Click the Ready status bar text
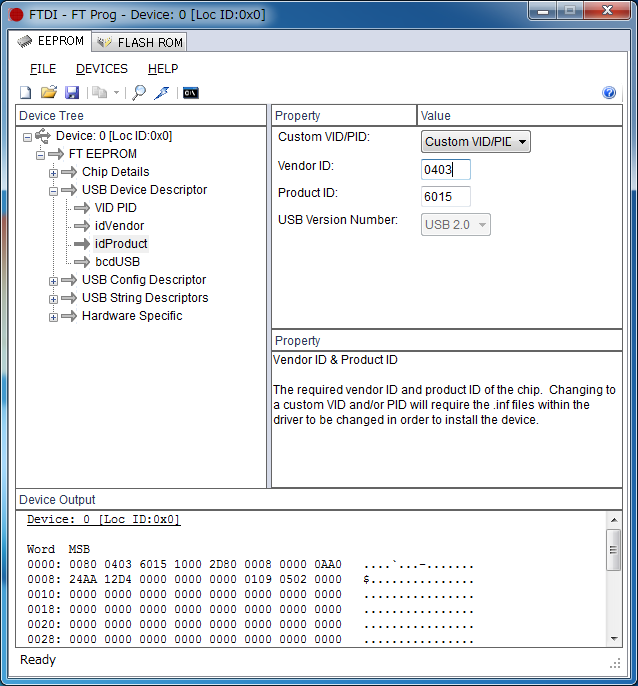The image size is (638, 686). 38,660
